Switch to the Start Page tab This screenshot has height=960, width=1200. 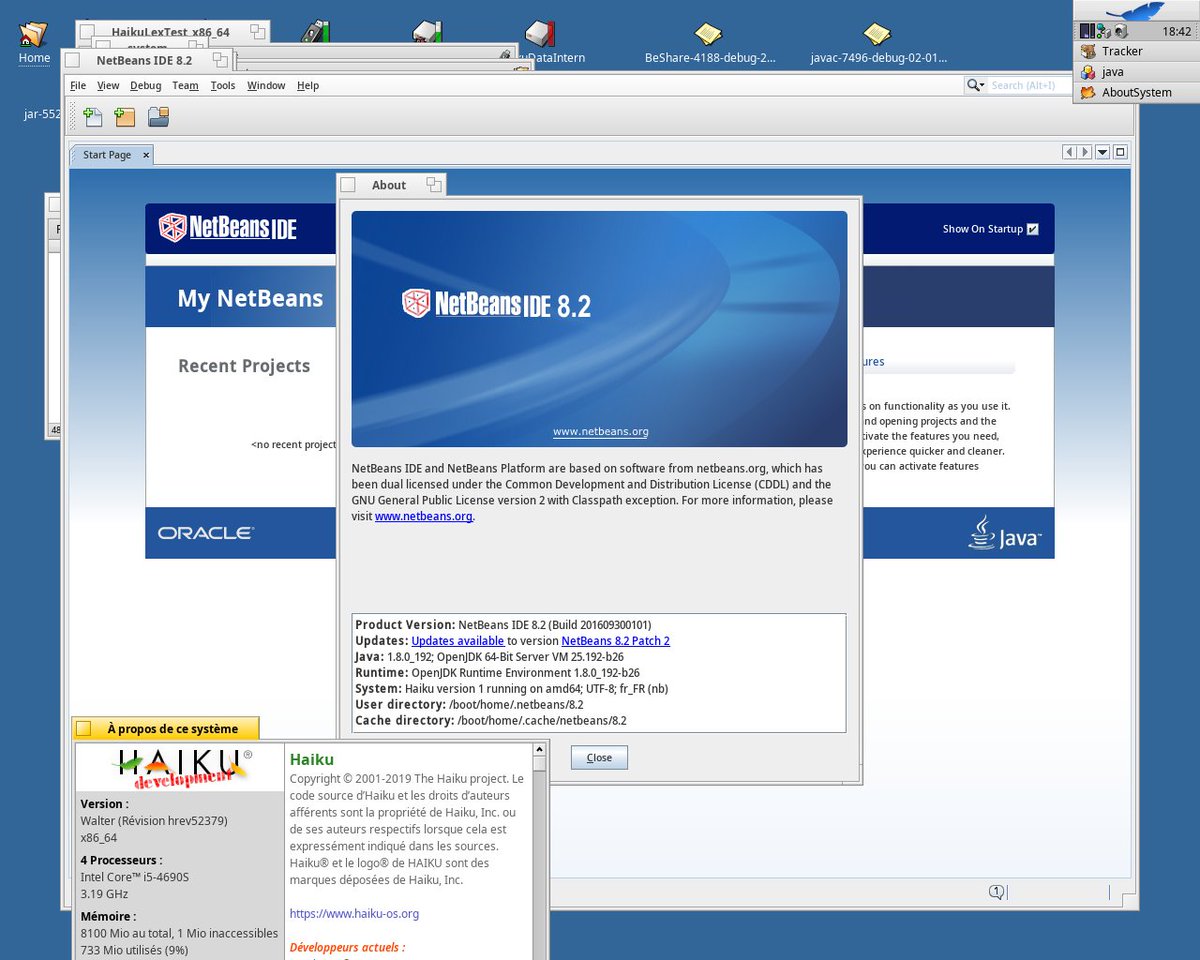tap(105, 154)
